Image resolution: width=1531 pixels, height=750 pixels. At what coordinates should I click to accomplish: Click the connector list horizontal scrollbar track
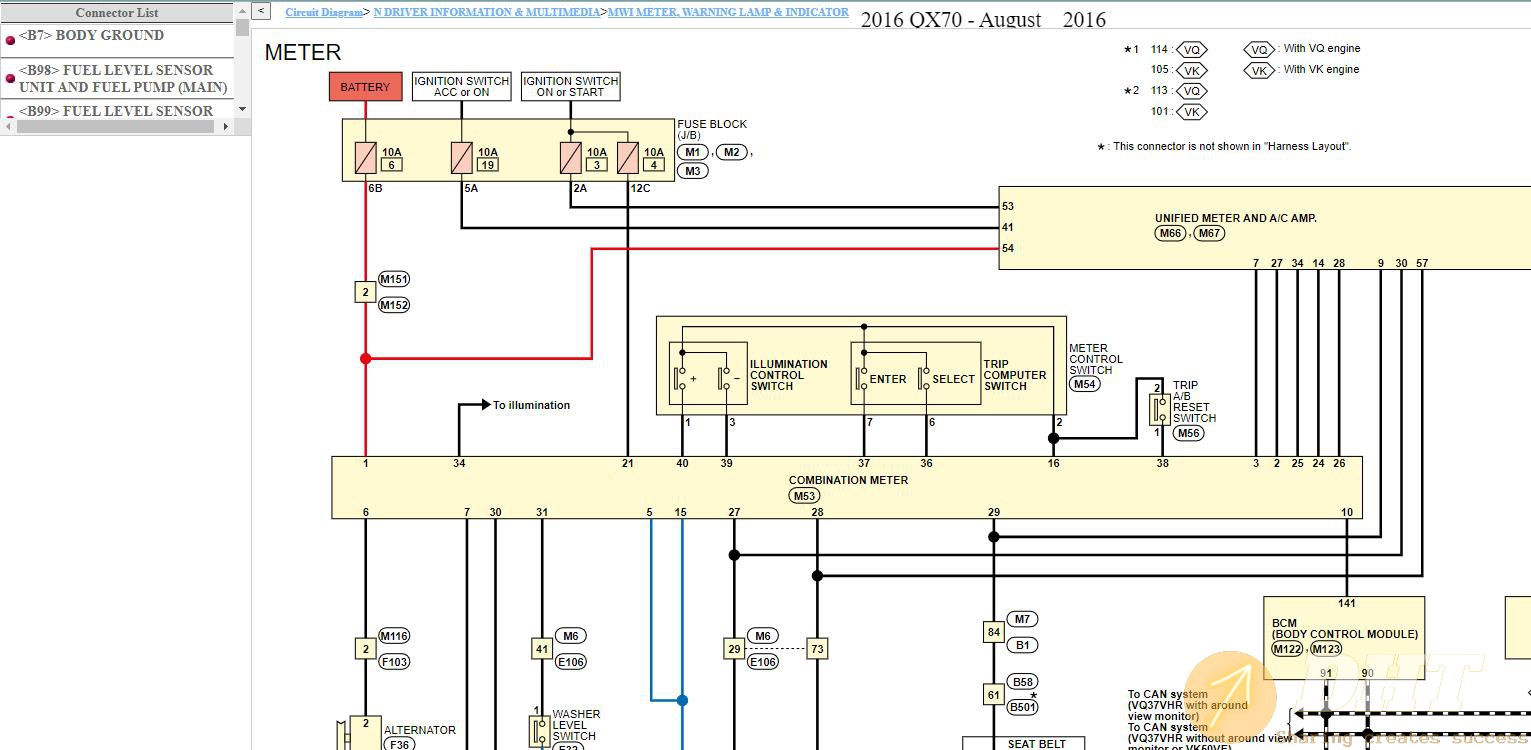click(x=117, y=126)
